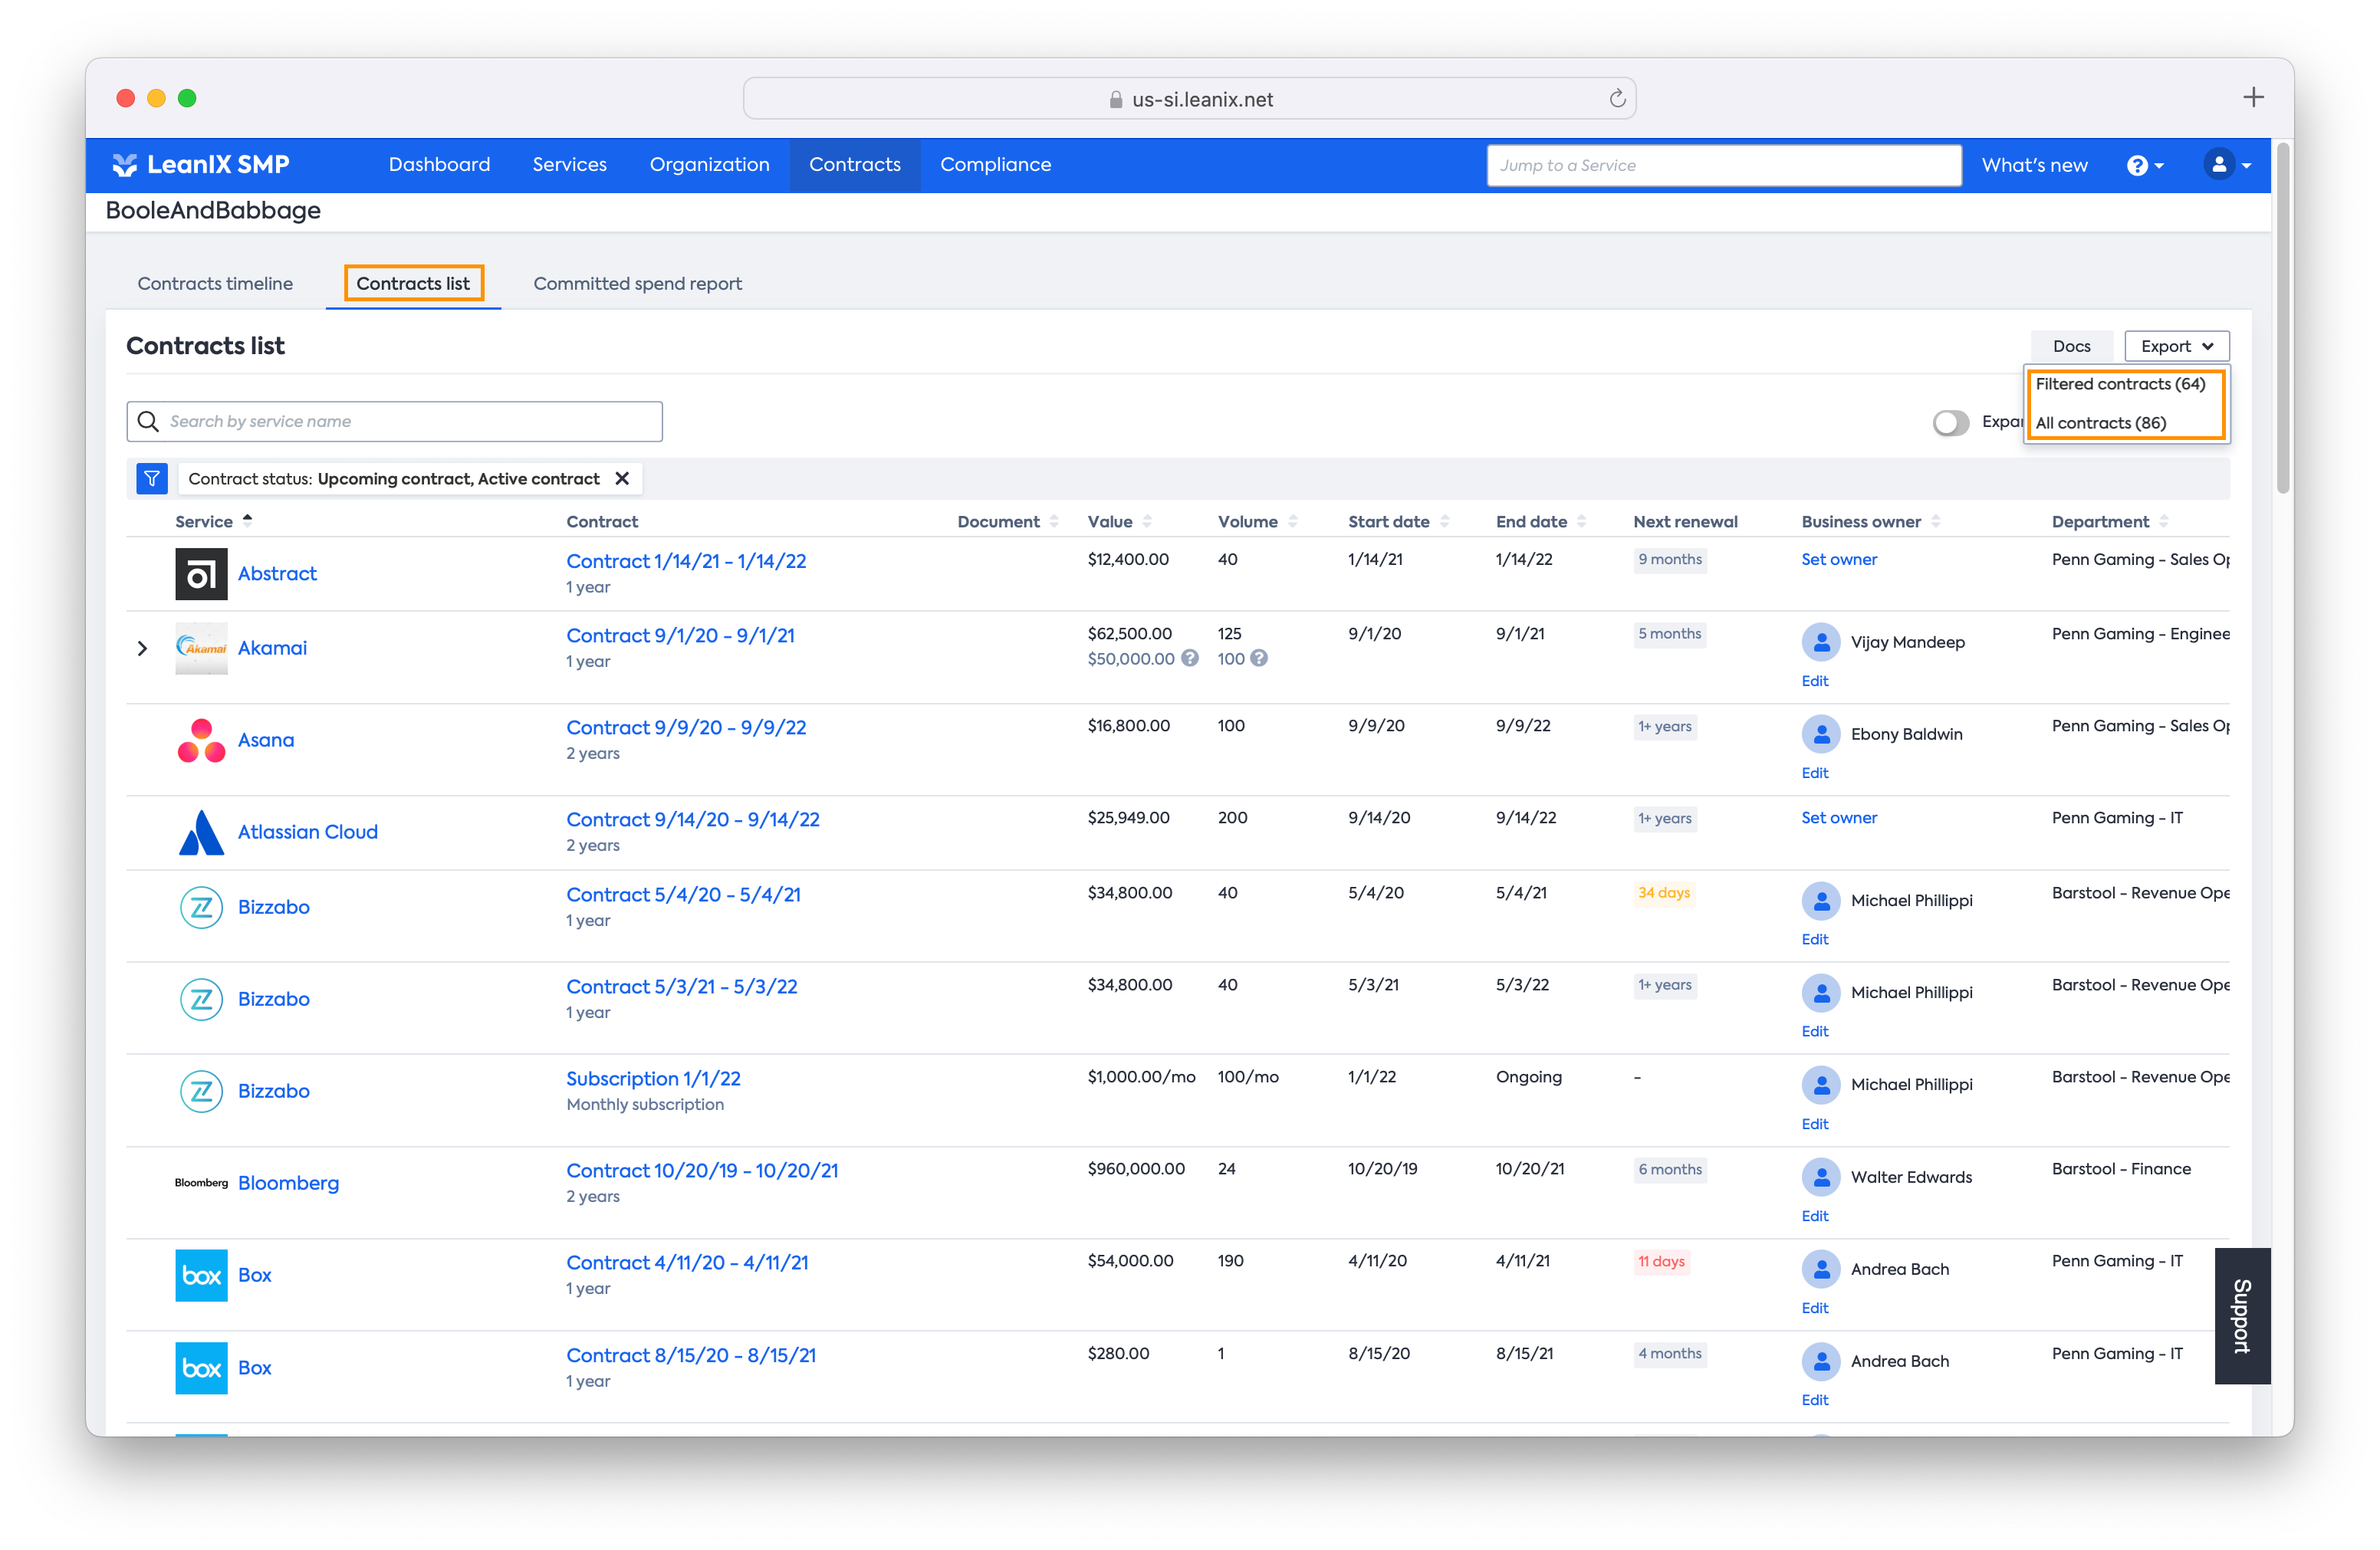The height and width of the screenshot is (1550, 2380).
Task: Remove the Contract status filter with X
Action: tap(622, 479)
